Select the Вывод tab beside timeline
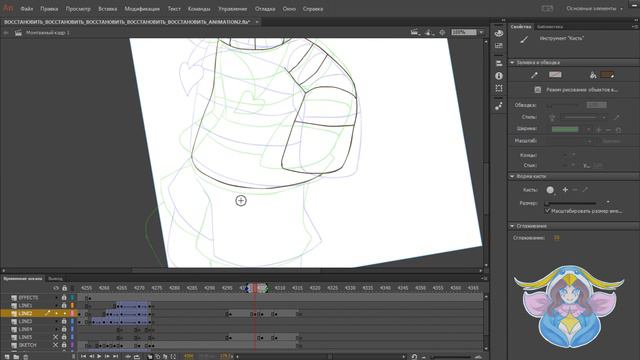Image resolution: width=640 pixels, height=360 pixels. tap(55, 279)
